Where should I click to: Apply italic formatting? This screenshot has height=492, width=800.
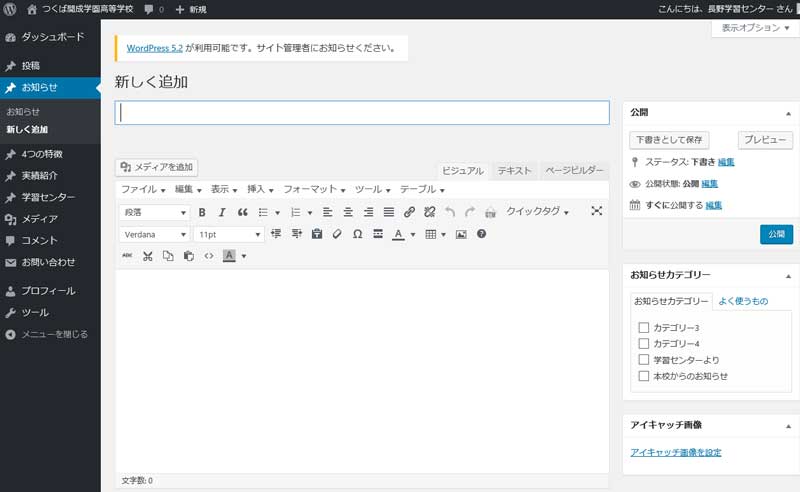(x=222, y=212)
